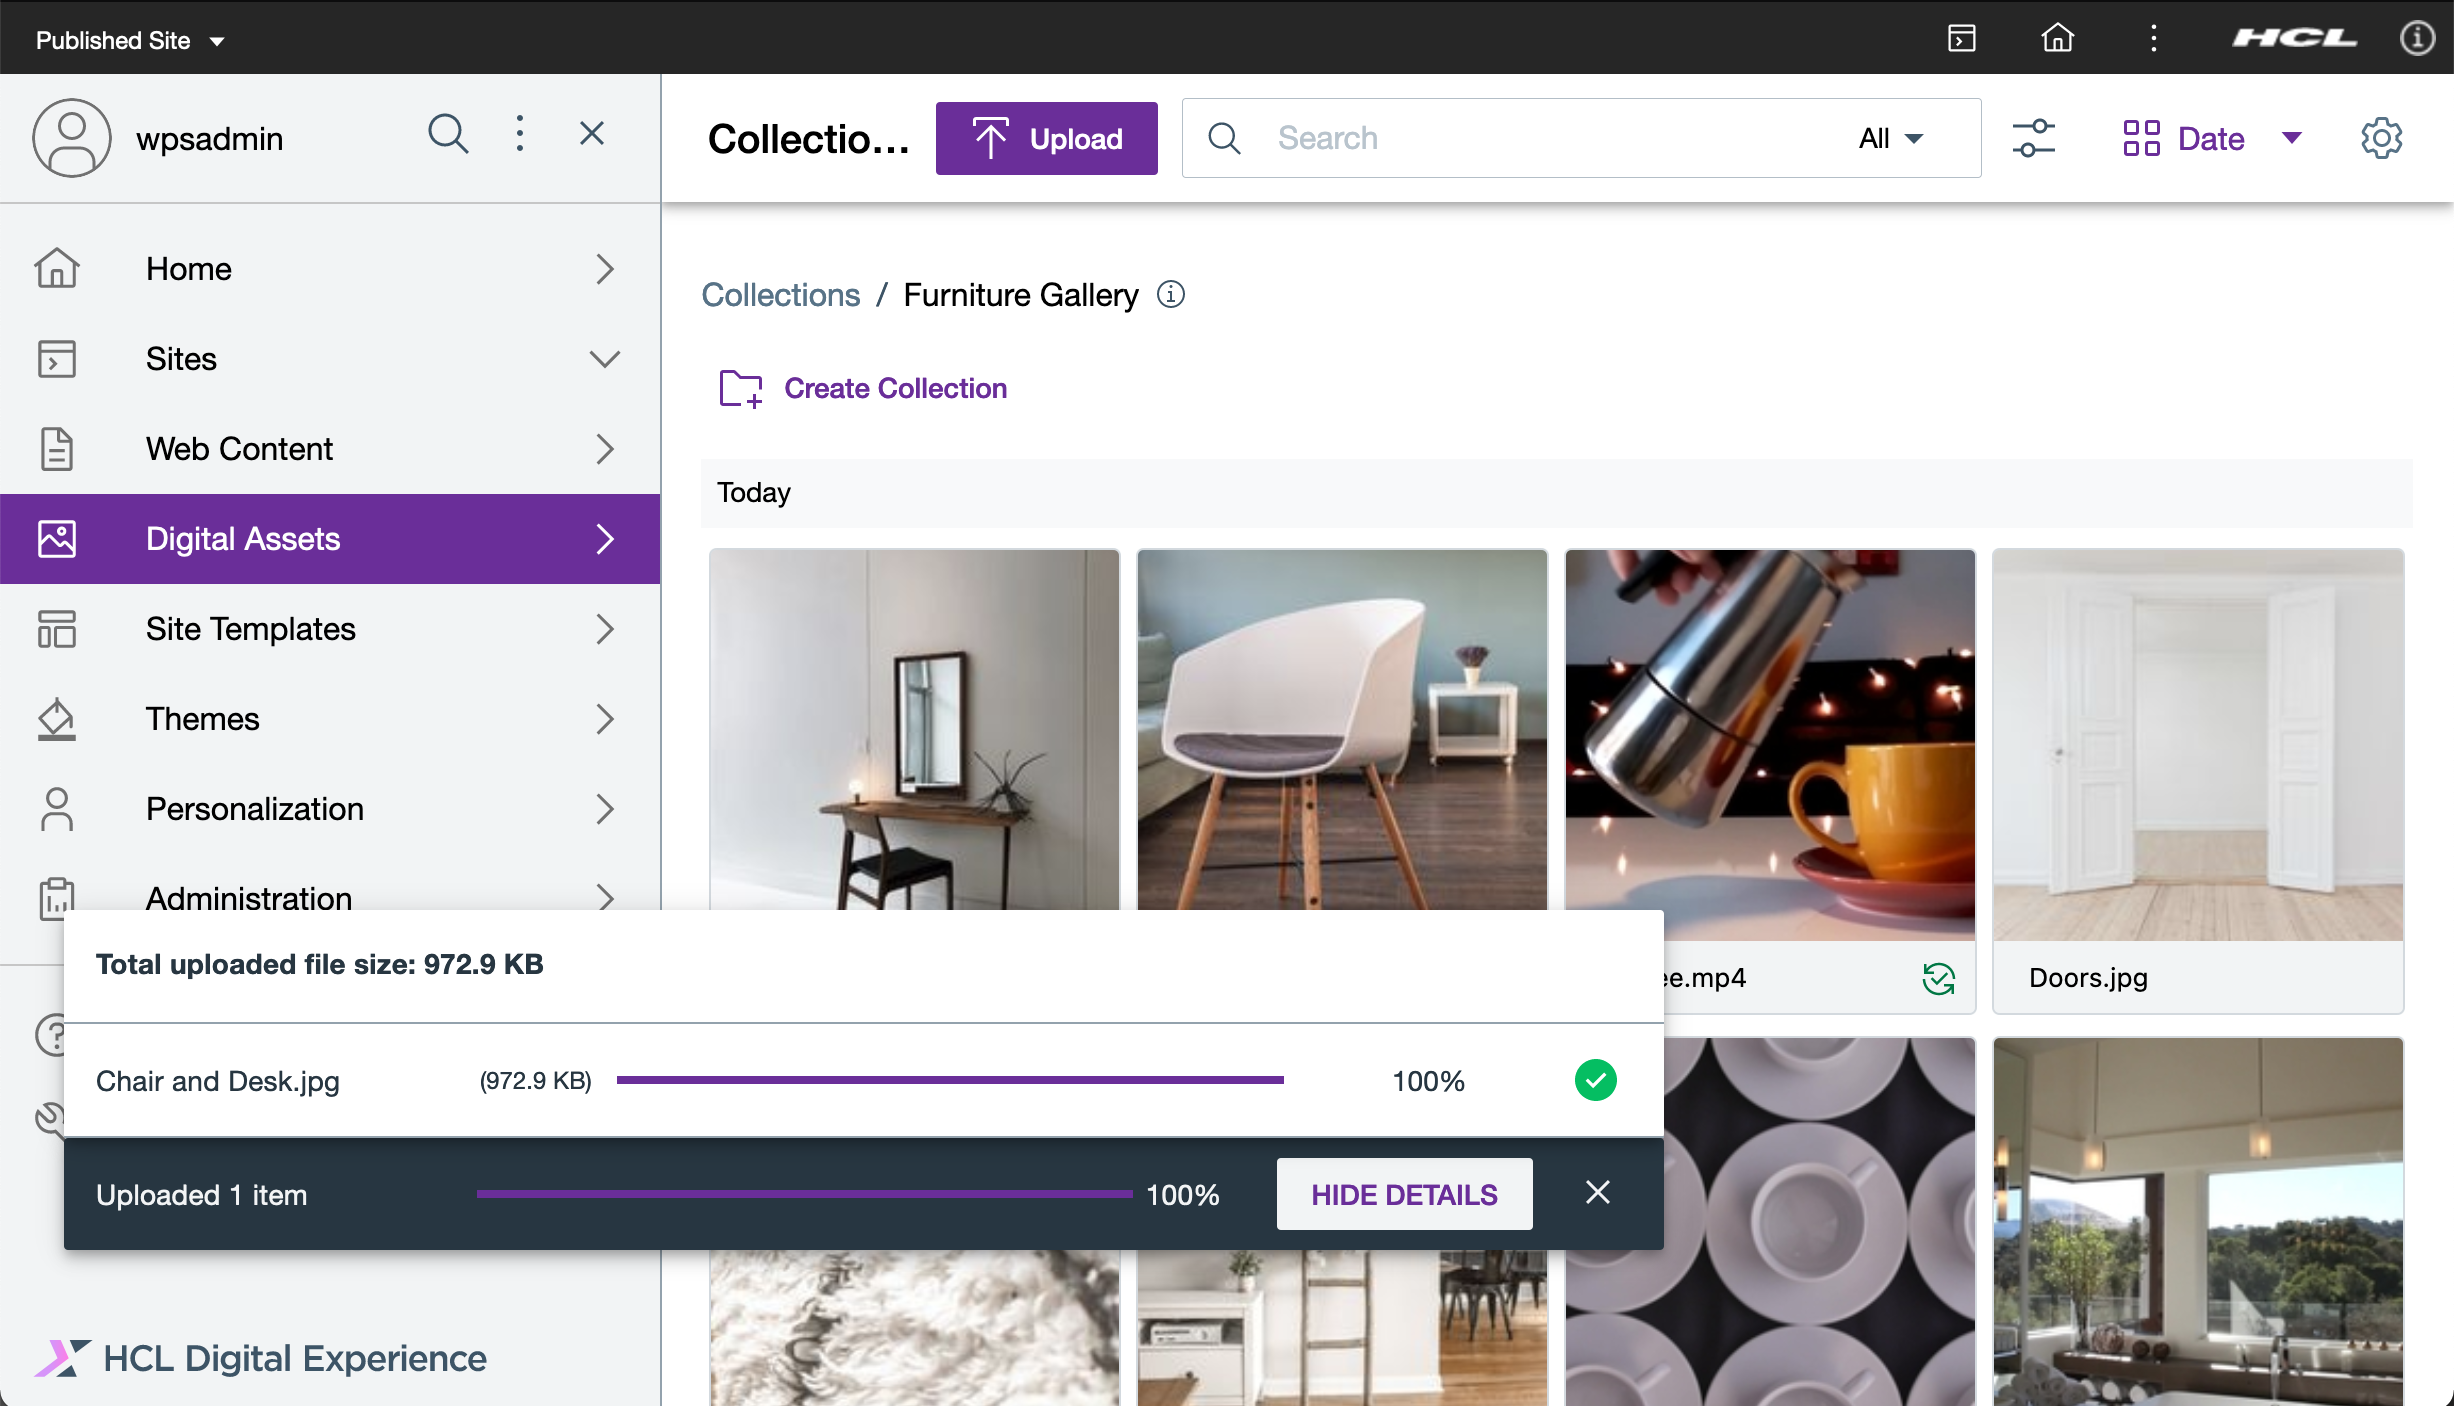
Task: Toggle the upload progress slider to 100%
Action: click(x=1129, y=1195)
